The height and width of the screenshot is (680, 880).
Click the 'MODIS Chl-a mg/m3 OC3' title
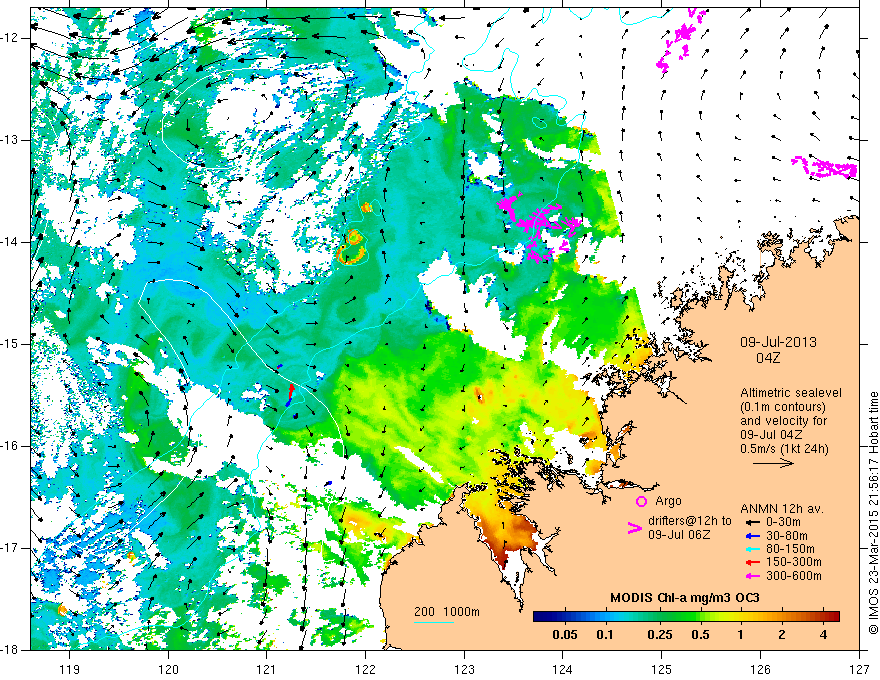point(685,598)
